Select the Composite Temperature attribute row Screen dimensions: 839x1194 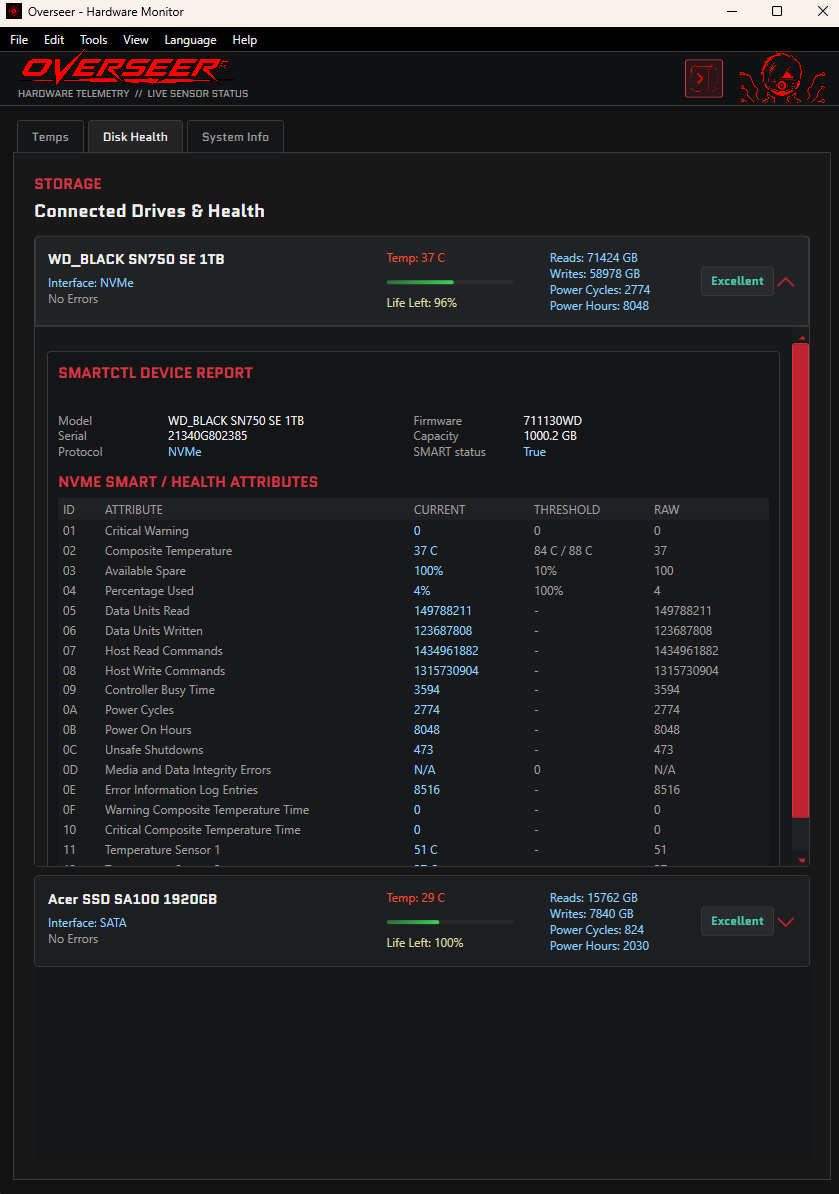click(413, 551)
